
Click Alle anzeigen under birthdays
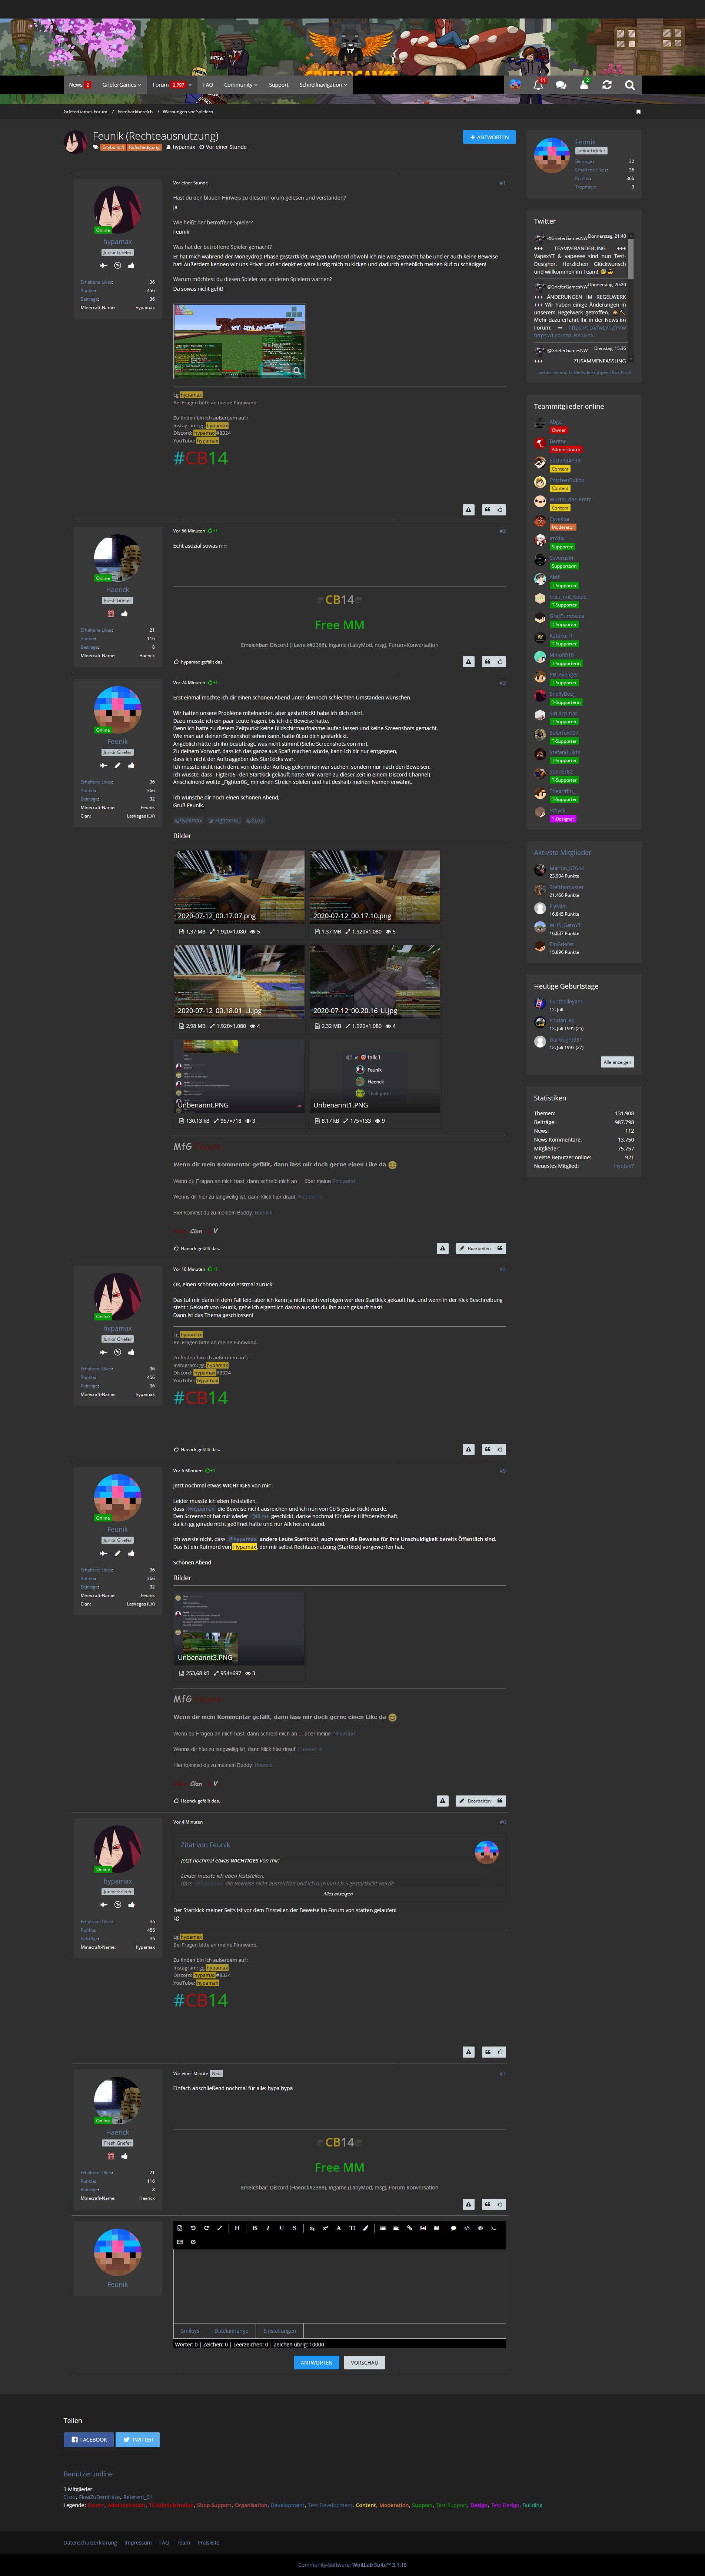[x=617, y=1062]
